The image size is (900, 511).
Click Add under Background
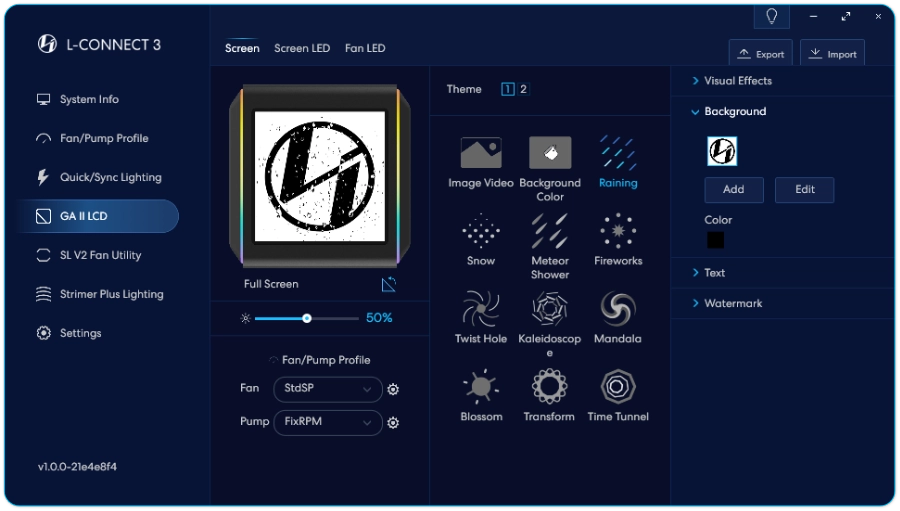(734, 189)
